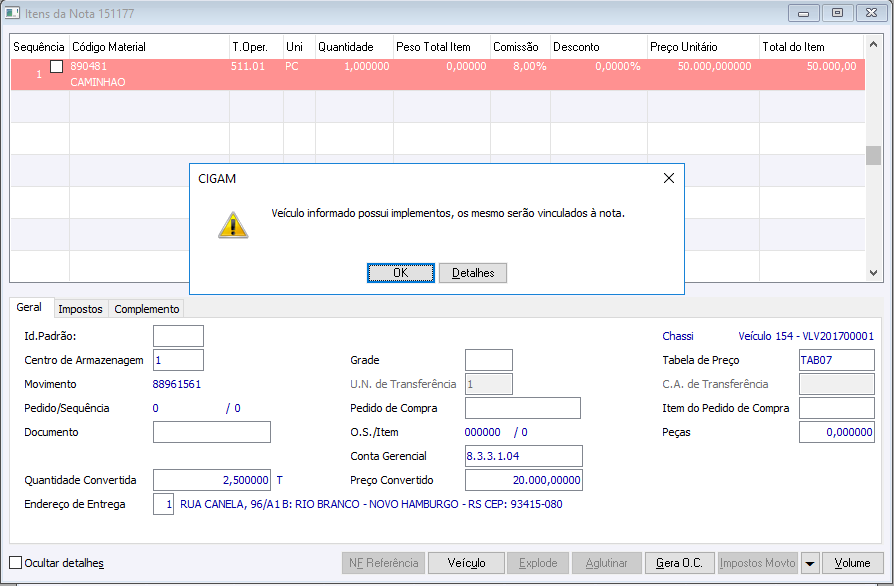Click Veículo 154 - VLV201700001 text

806,336
